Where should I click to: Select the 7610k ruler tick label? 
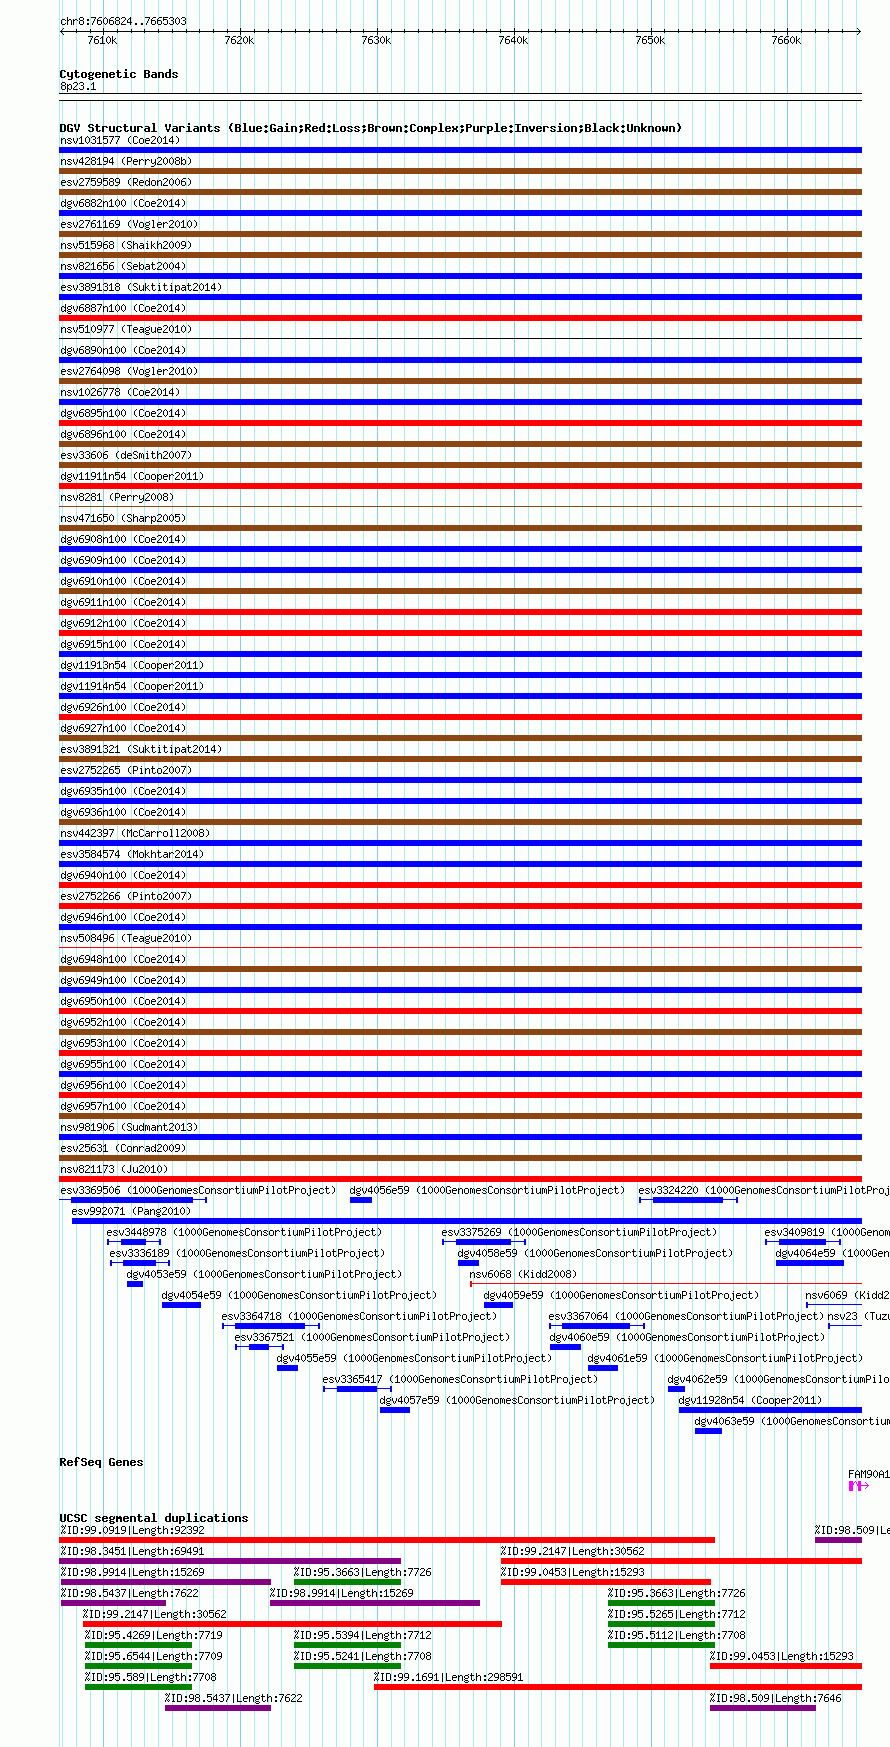point(102,40)
